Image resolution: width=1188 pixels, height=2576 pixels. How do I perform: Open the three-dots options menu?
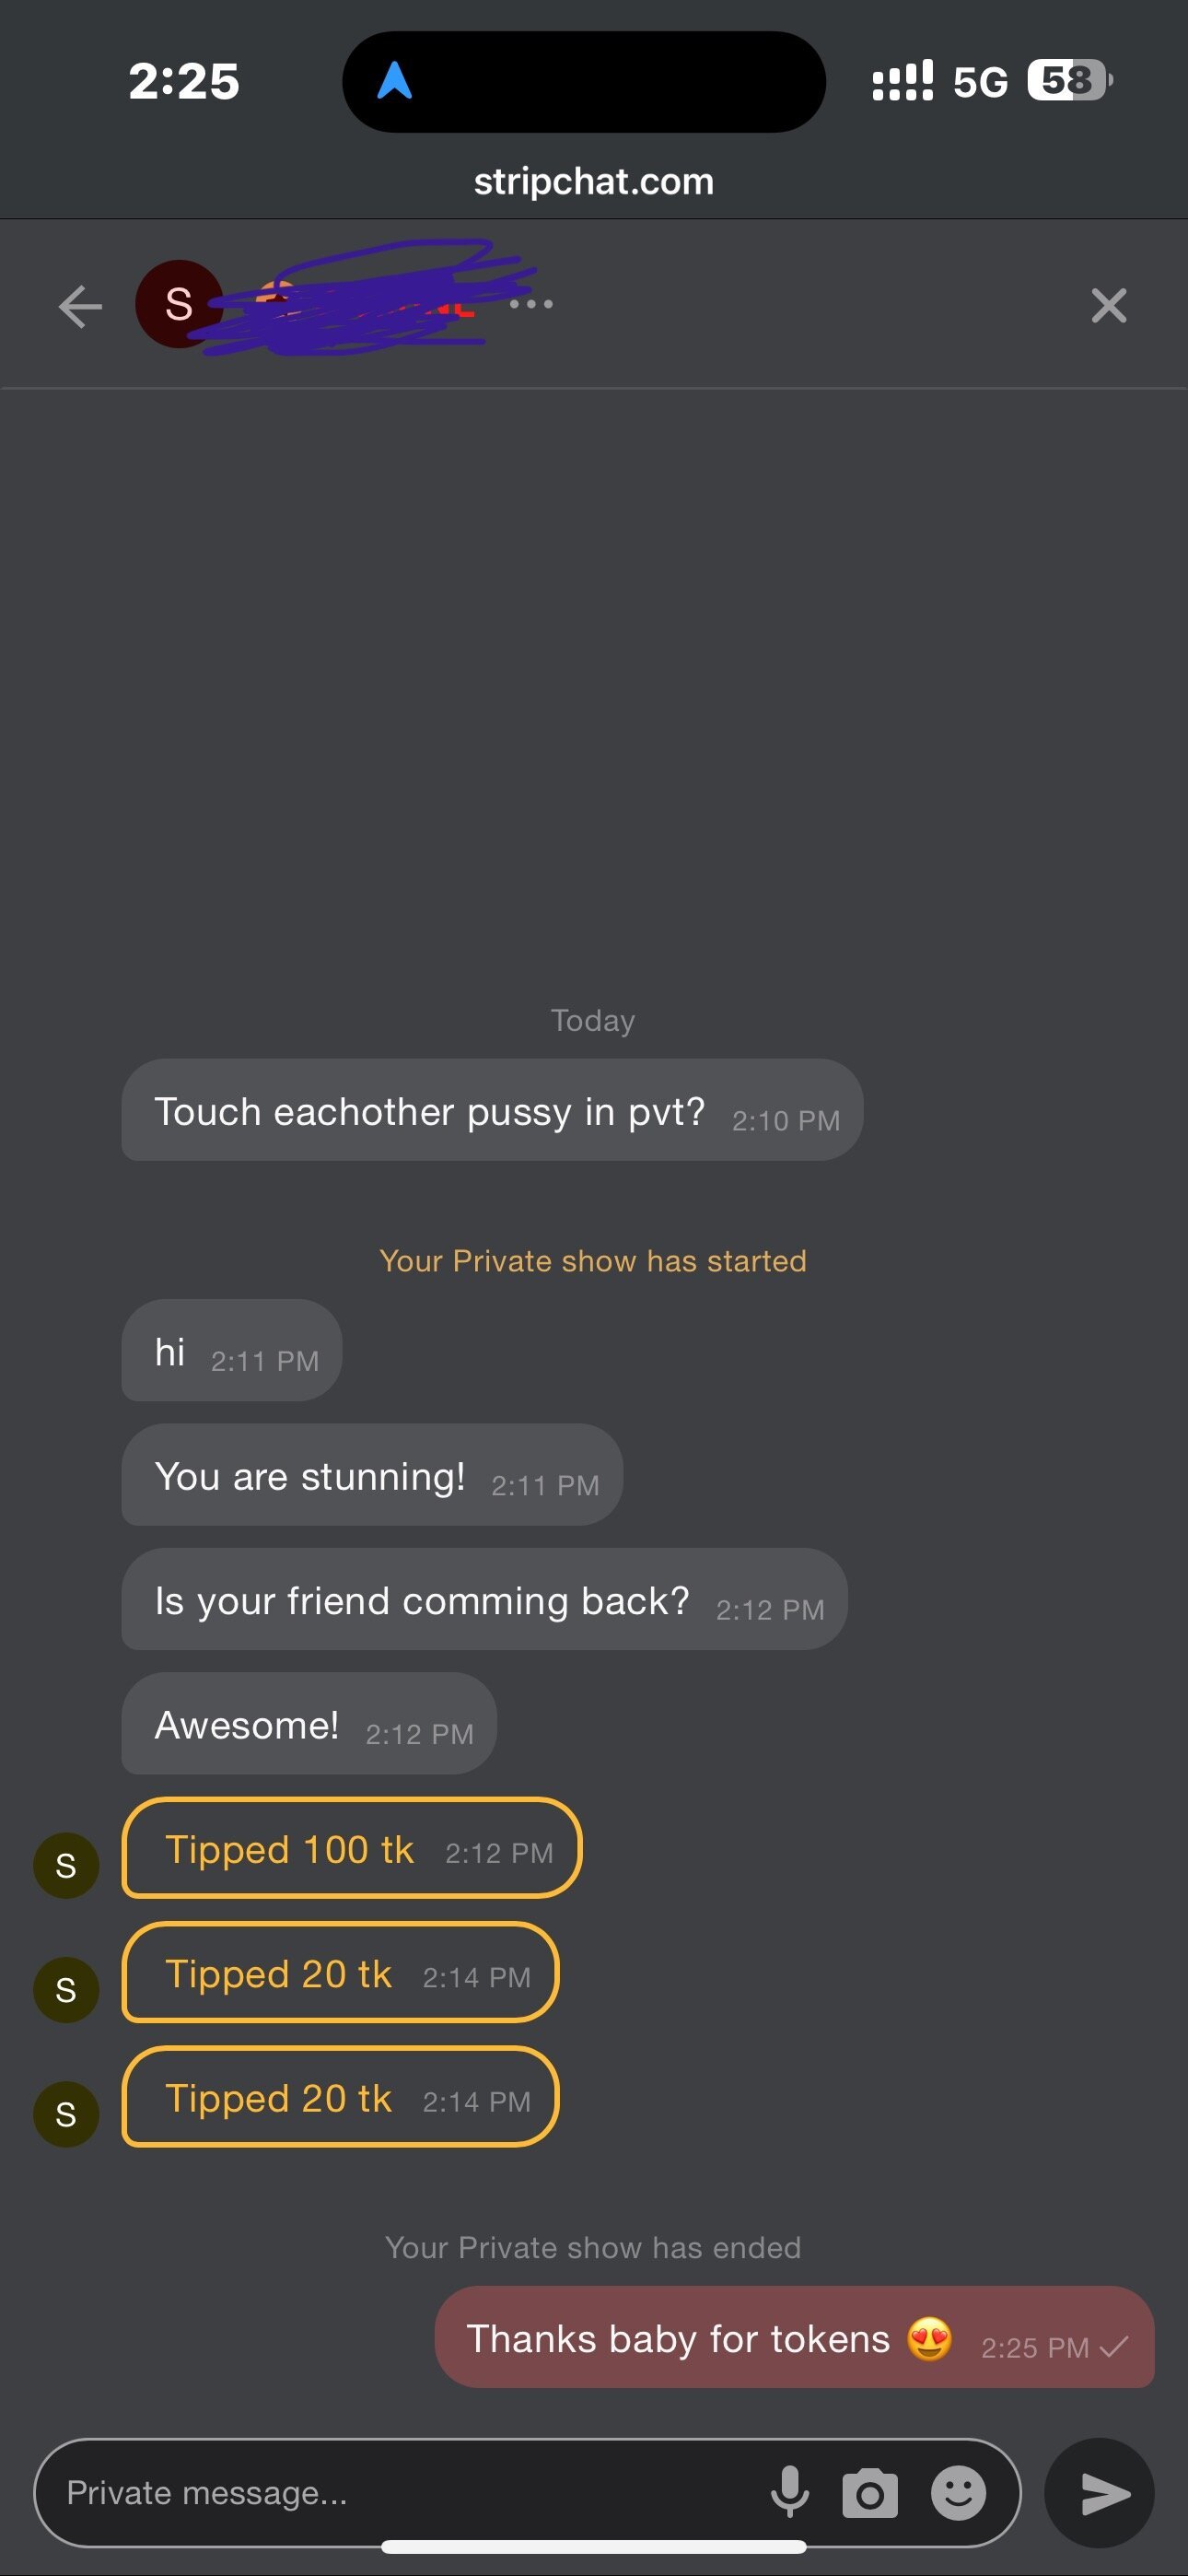click(x=531, y=303)
